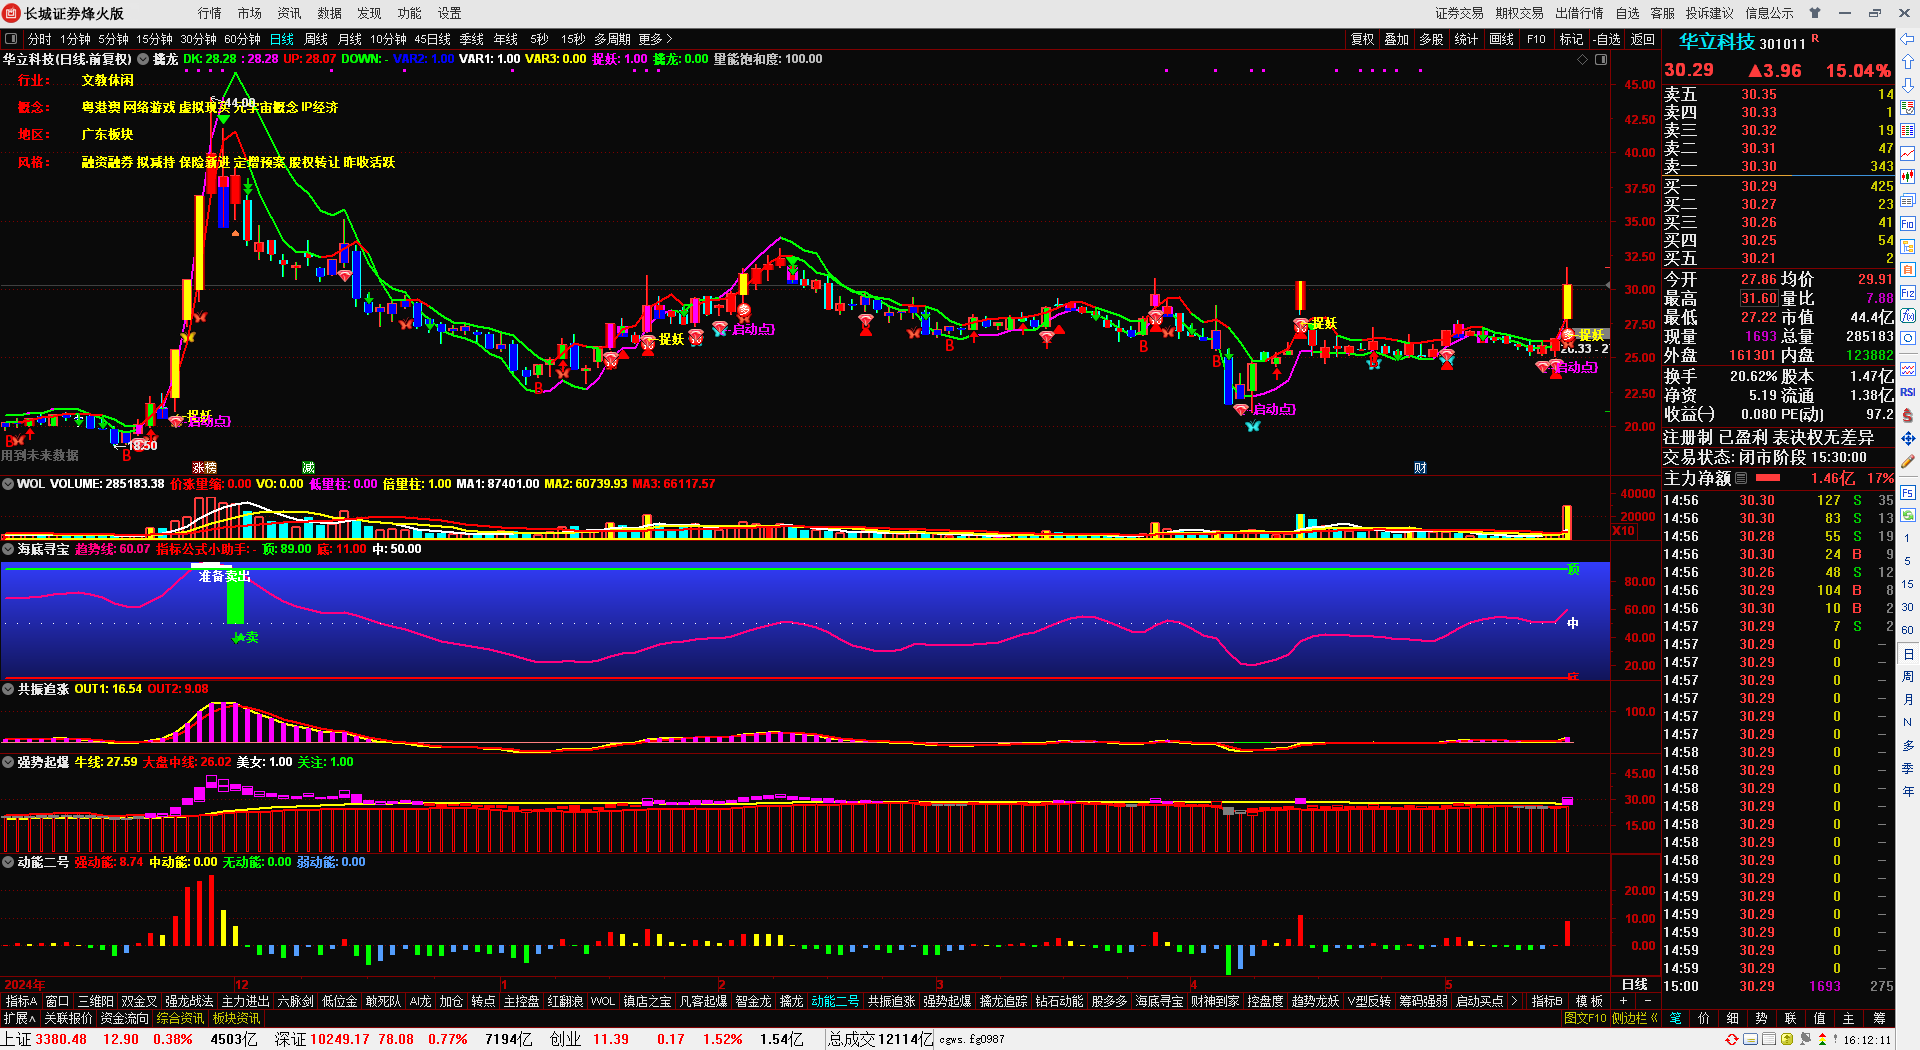Open the line chart icon in right sidebar

1907,154
